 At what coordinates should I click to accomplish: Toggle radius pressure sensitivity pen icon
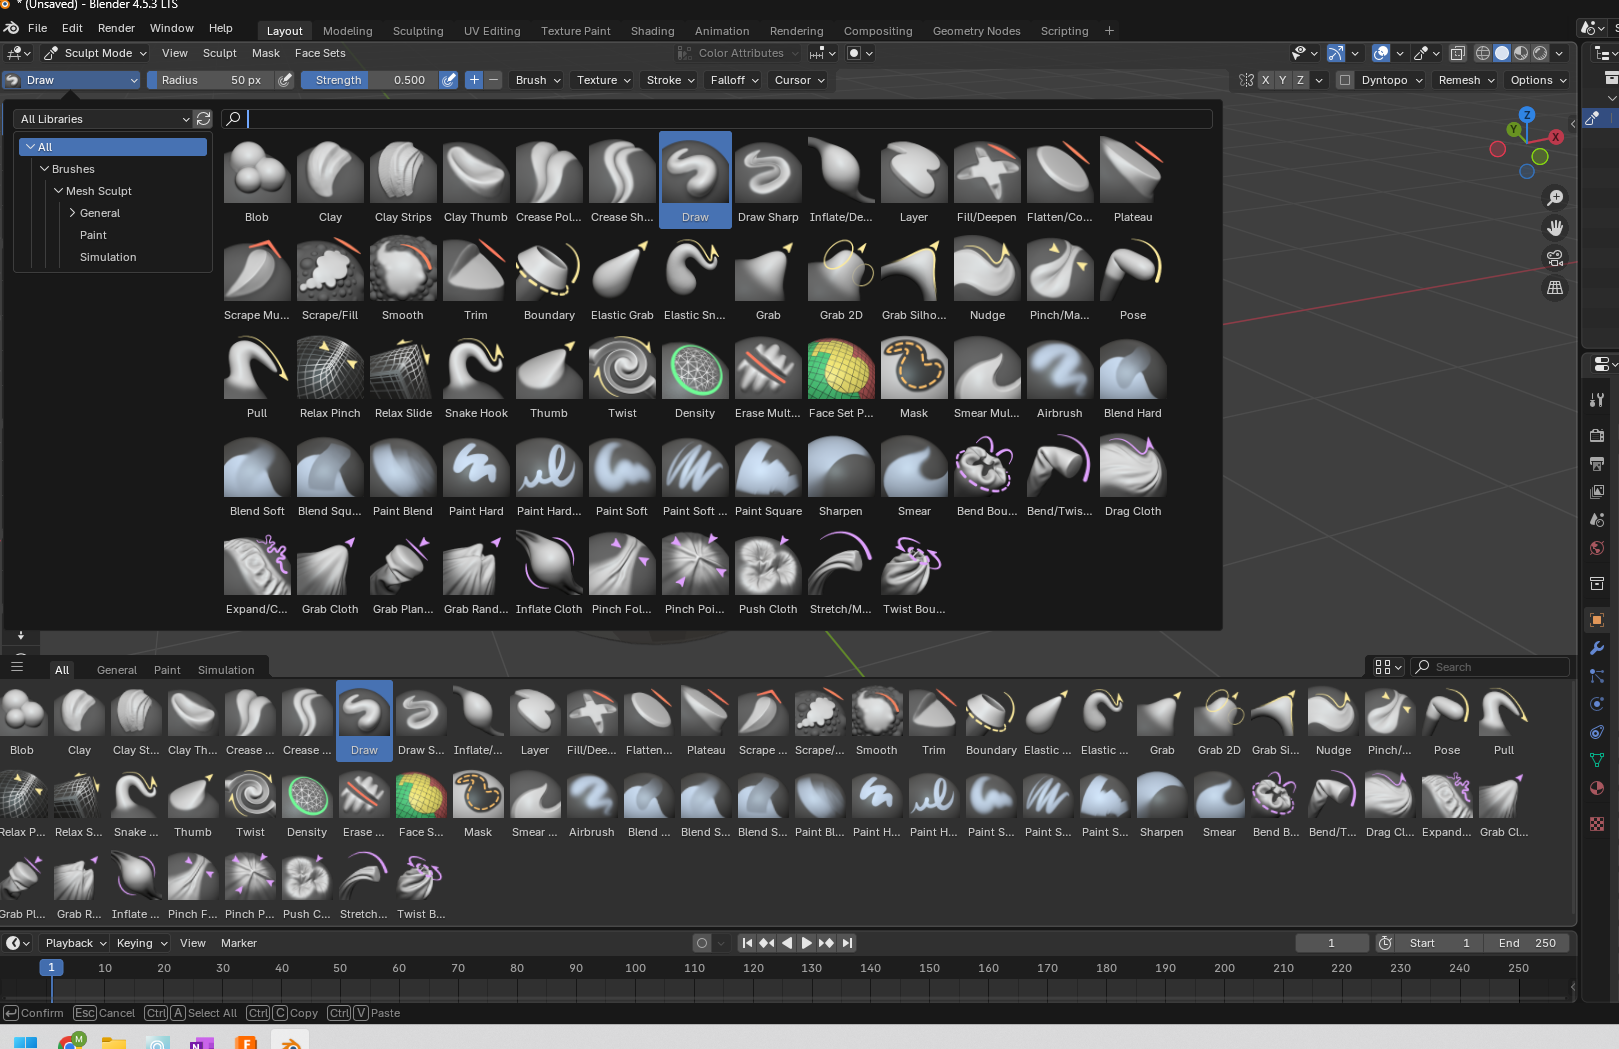tap(285, 80)
